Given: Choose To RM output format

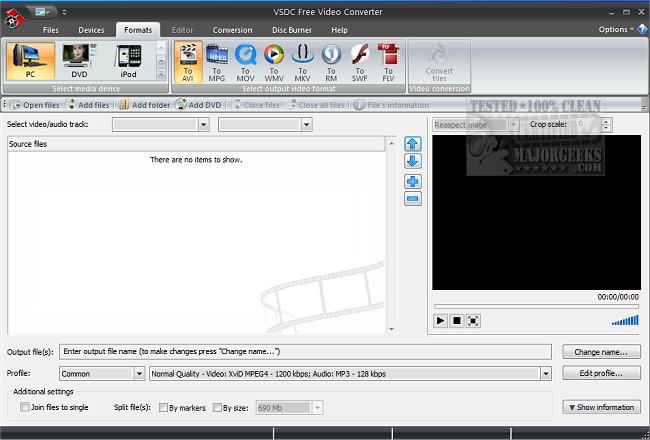Looking at the screenshot, I should tap(331, 62).
